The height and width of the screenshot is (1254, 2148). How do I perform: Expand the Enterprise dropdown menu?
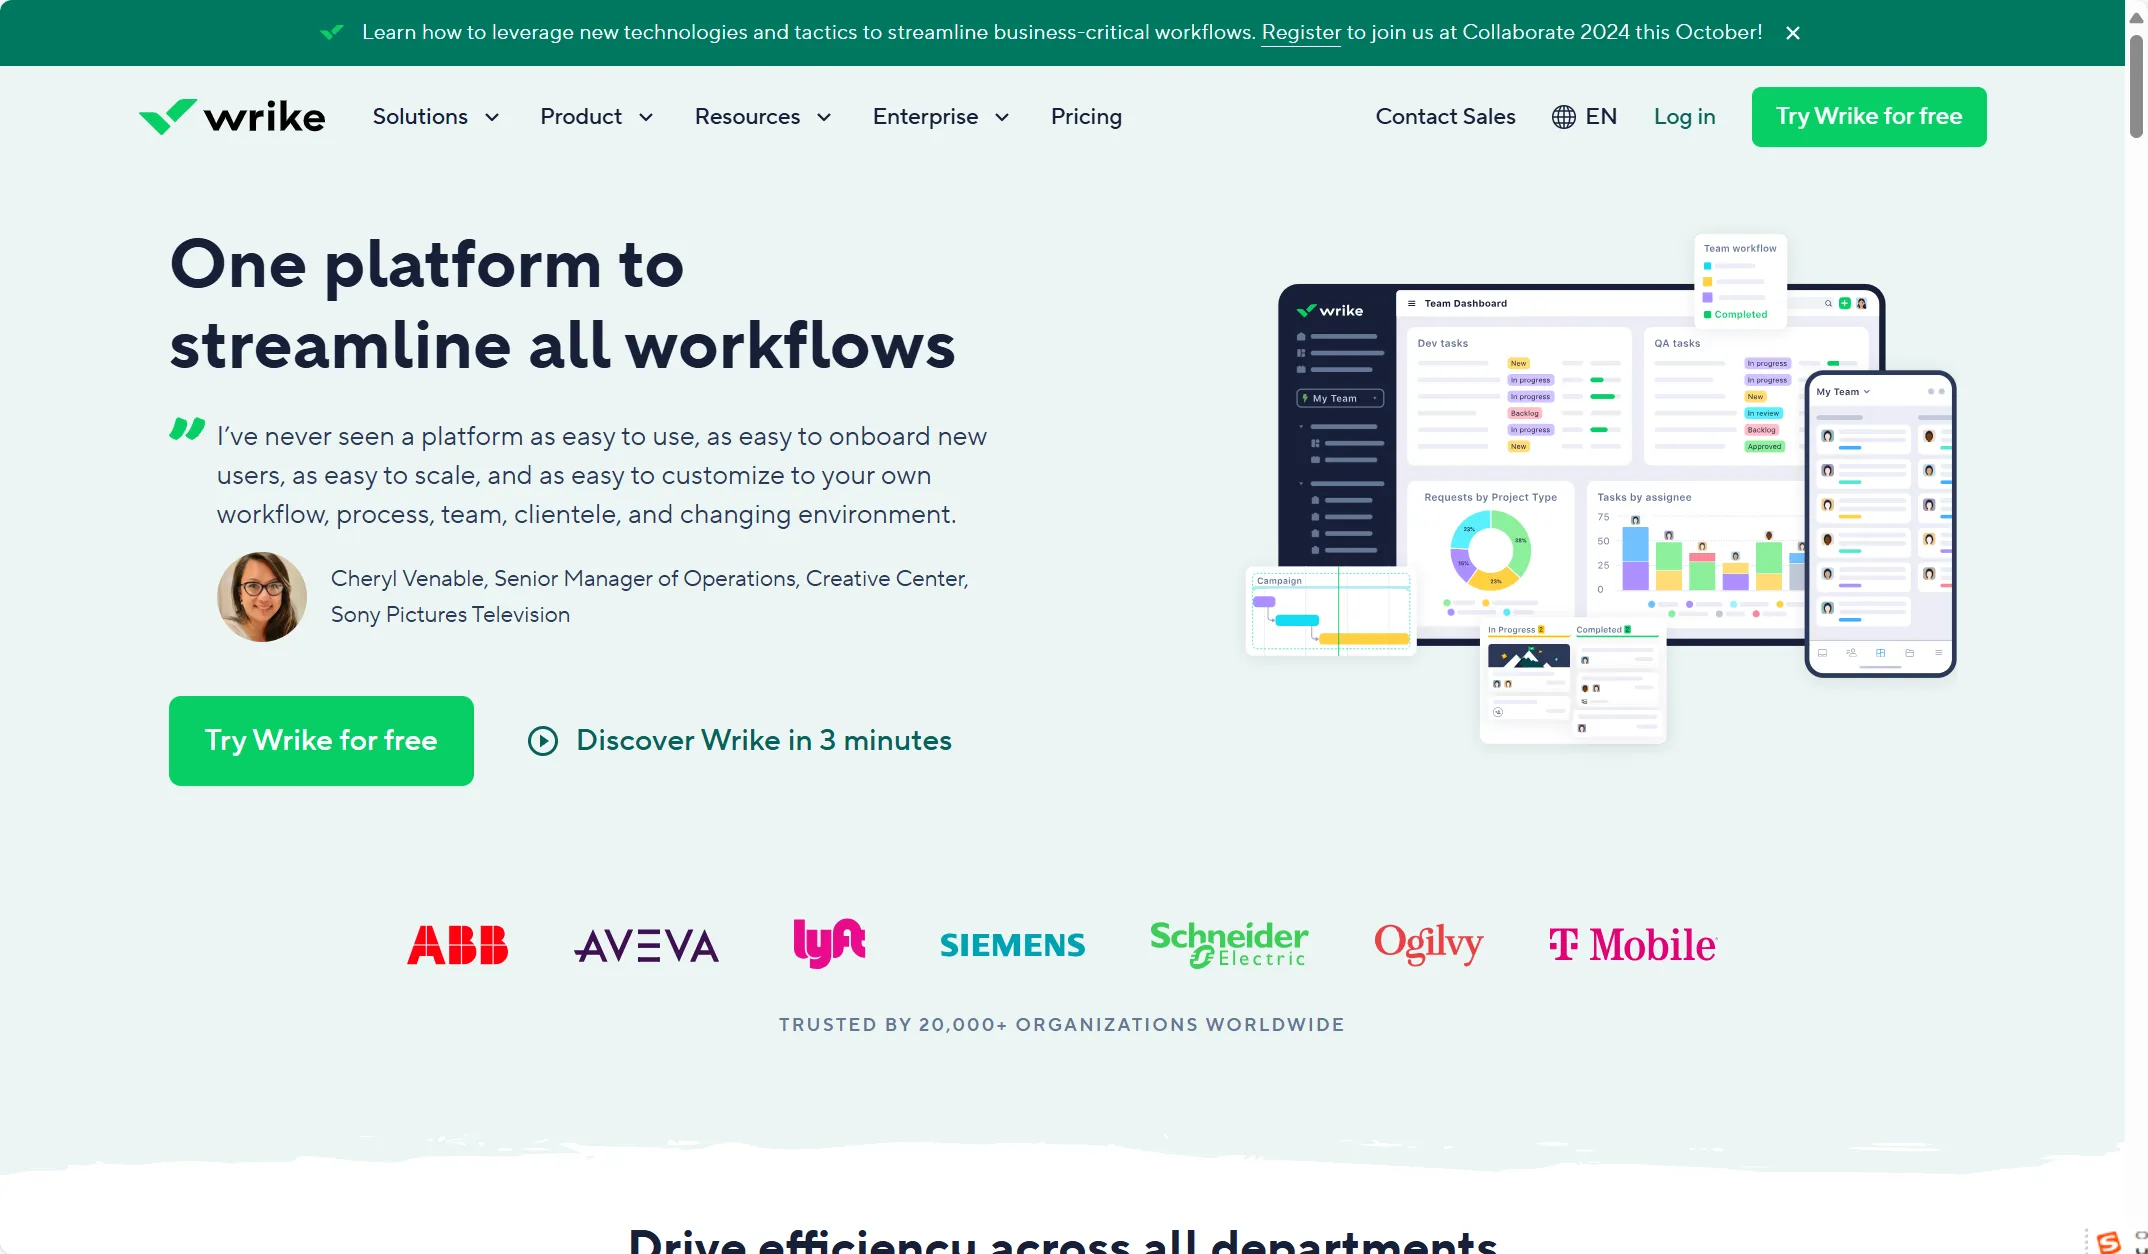point(940,116)
